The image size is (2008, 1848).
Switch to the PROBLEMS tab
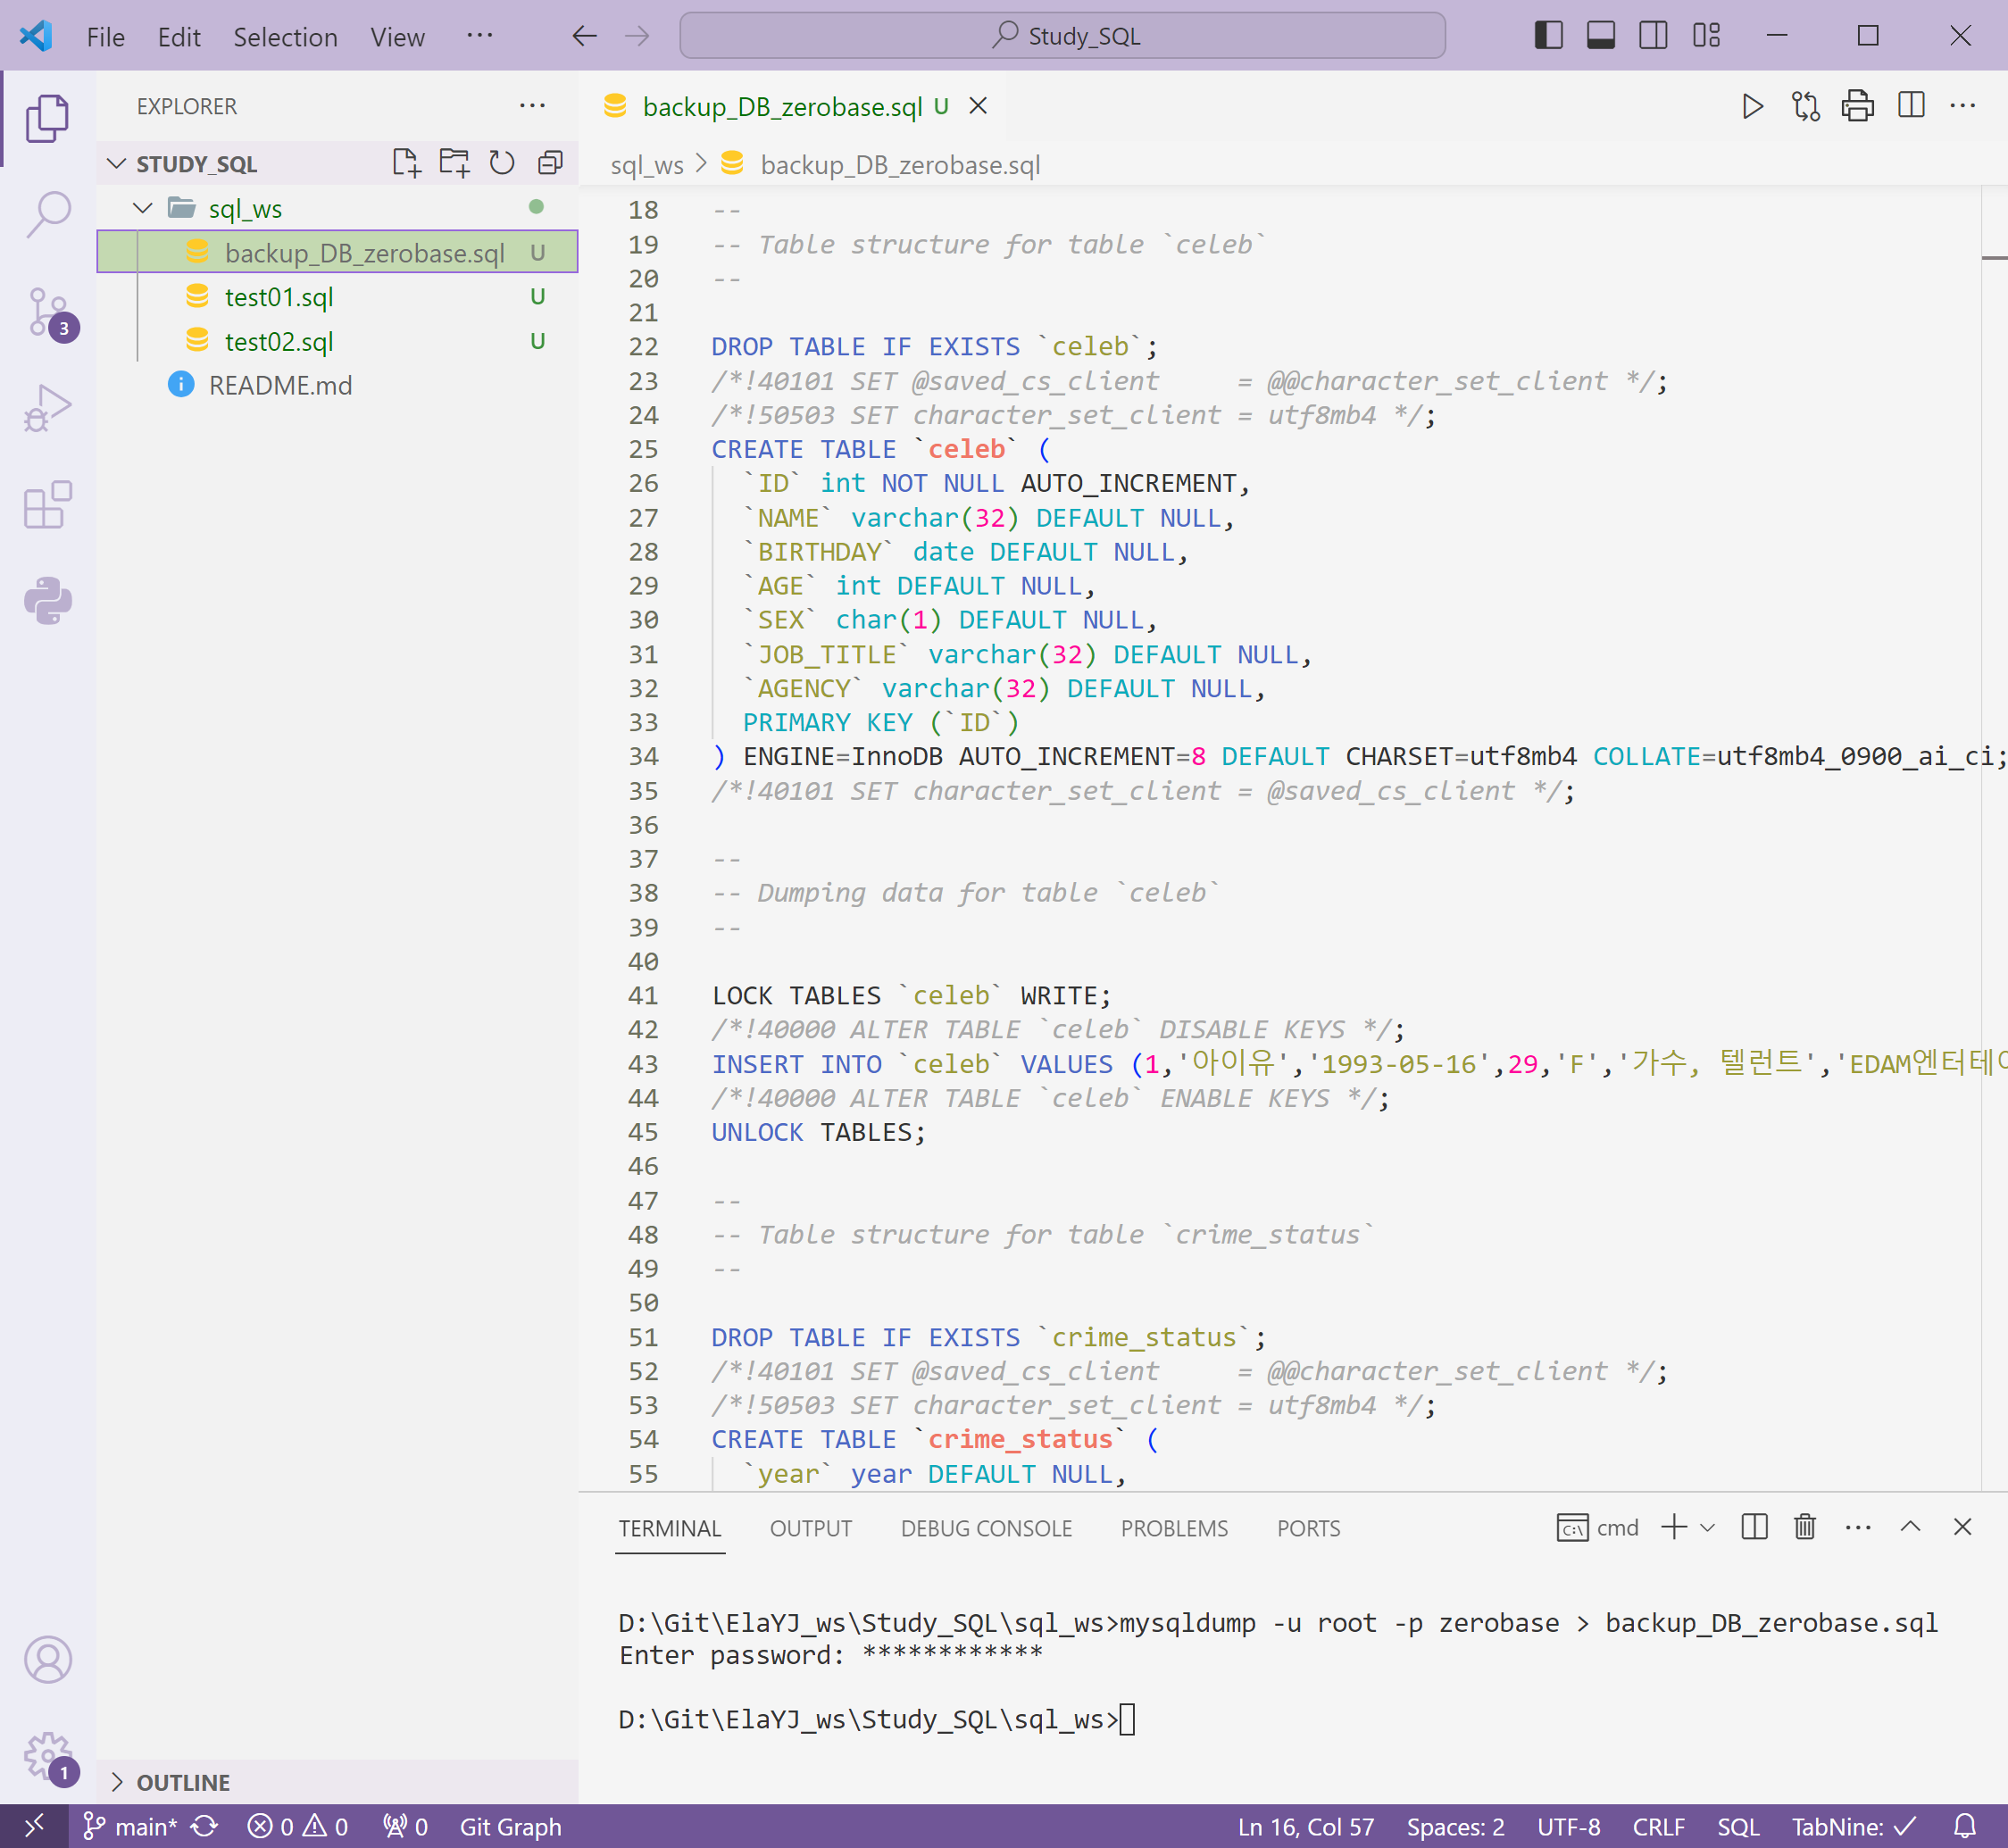click(x=1173, y=1528)
